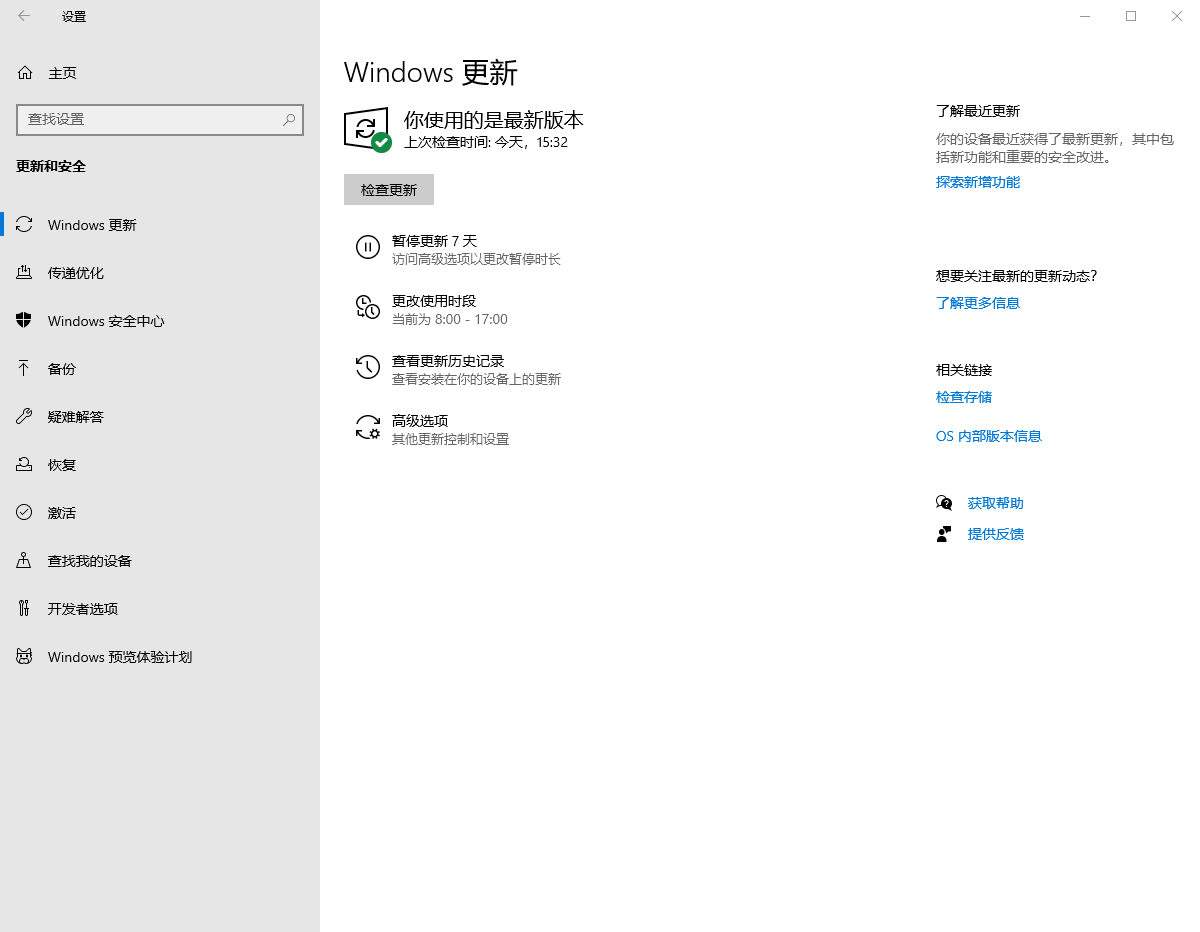Open the 激活 page
Screen dimensions: 1200x932
click(x=160, y=513)
